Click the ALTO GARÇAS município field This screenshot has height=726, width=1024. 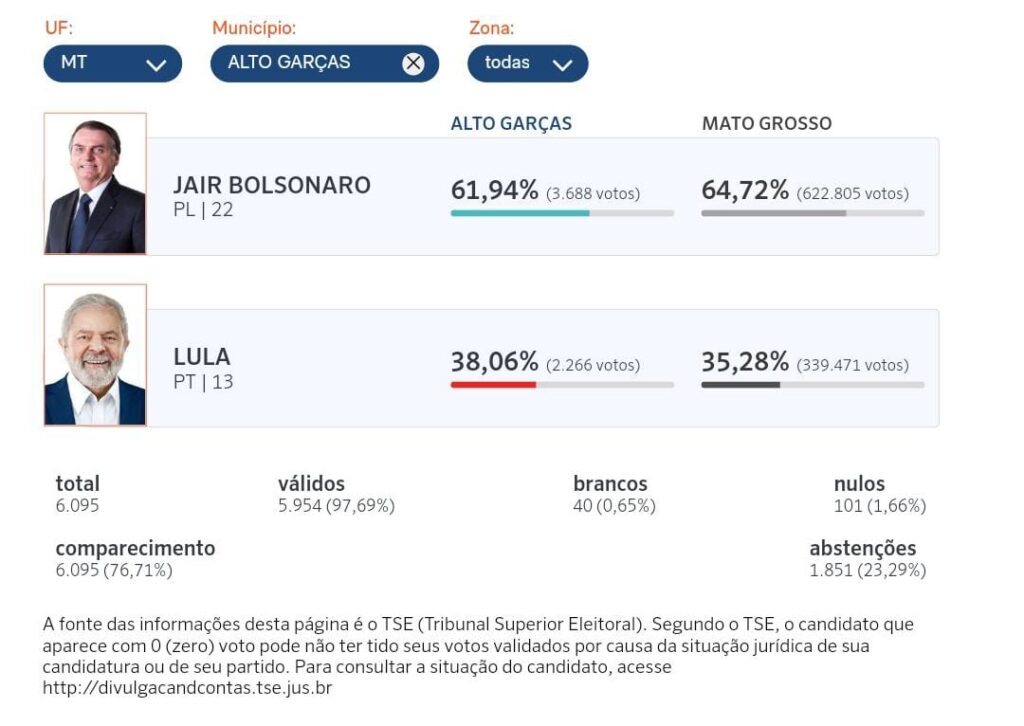pyautogui.click(x=324, y=63)
